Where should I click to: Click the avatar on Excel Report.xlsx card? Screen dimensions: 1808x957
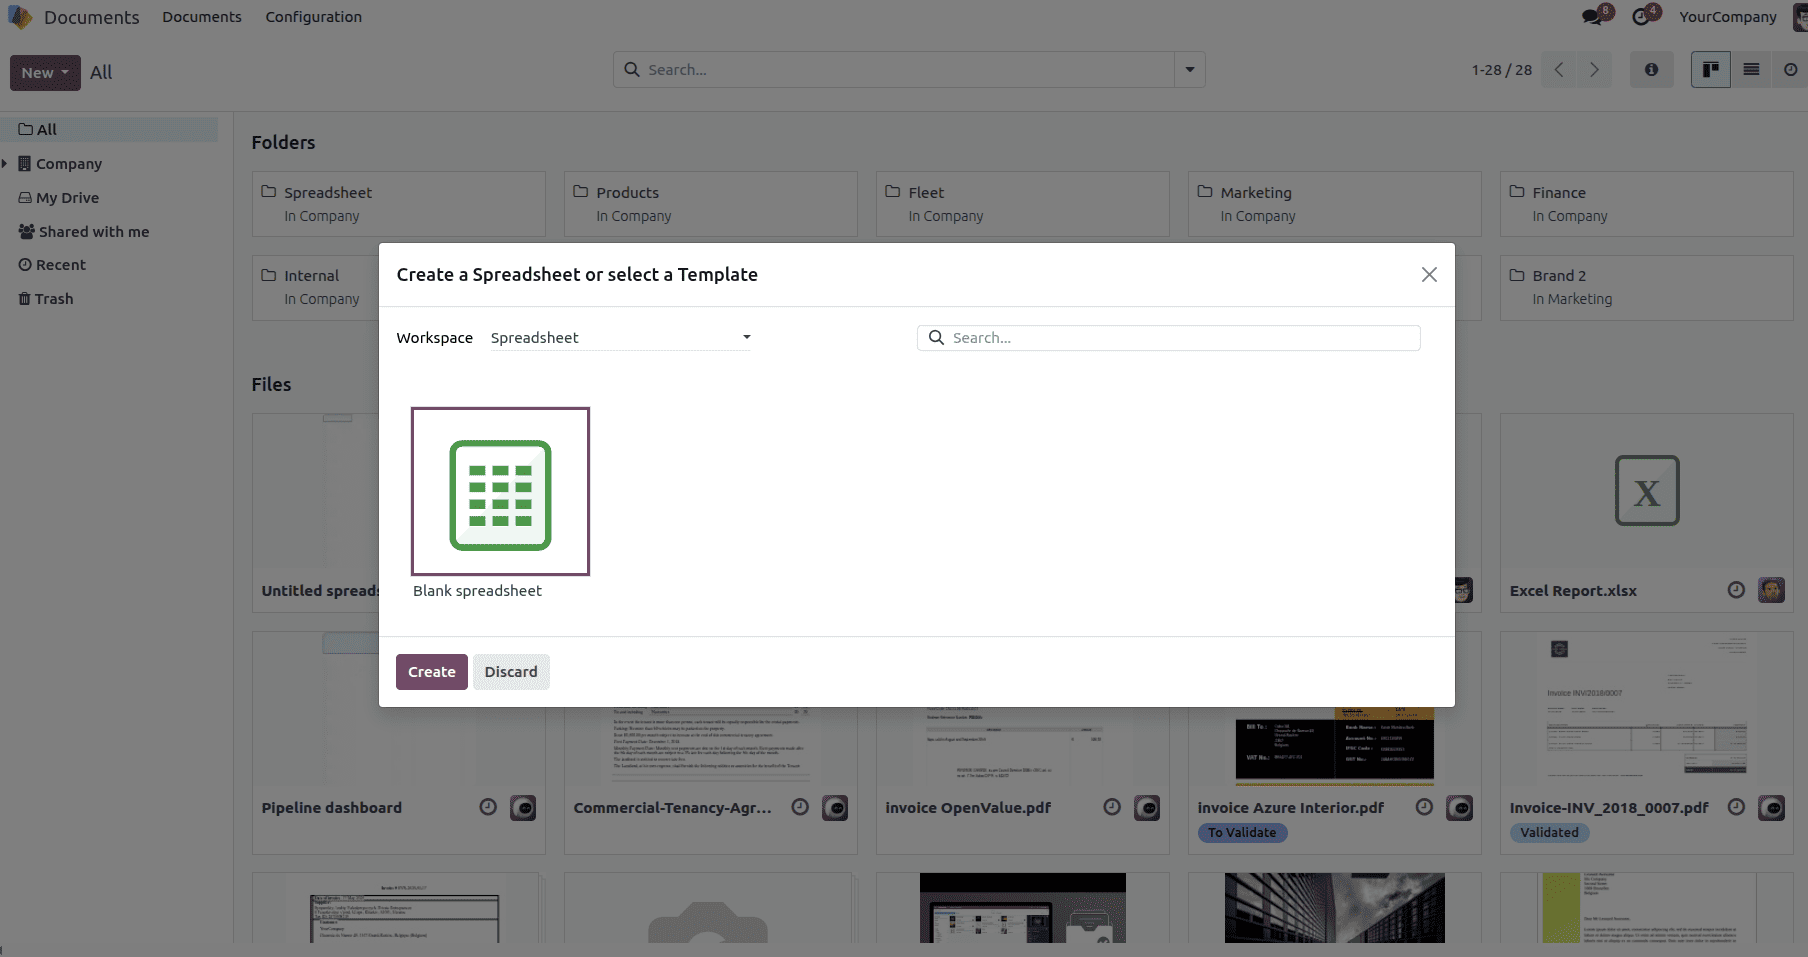[x=1771, y=590]
